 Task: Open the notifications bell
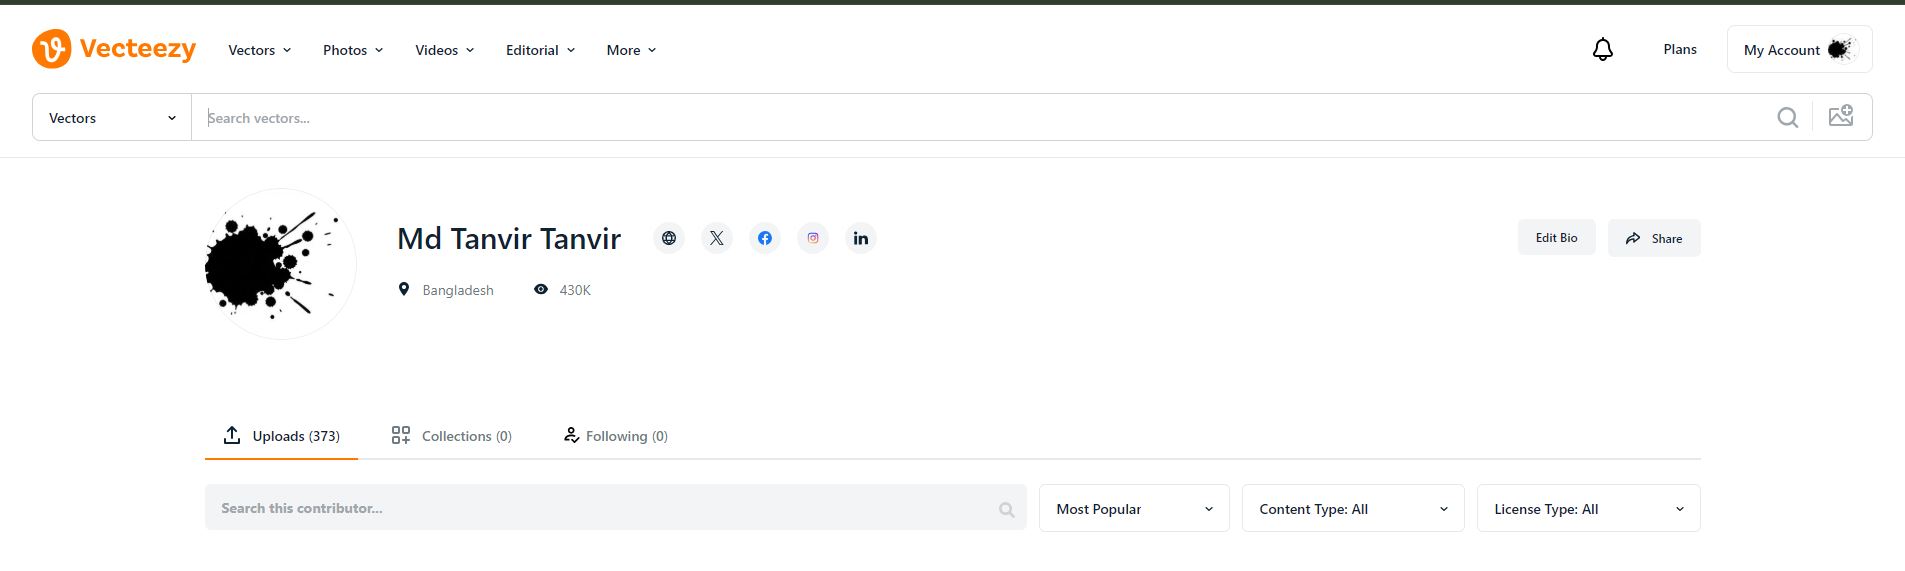tap(1603, 49)
